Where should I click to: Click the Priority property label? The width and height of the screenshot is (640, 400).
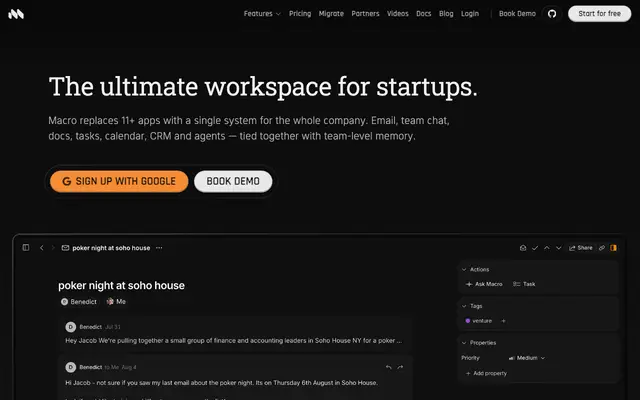(x=470, y=358)
